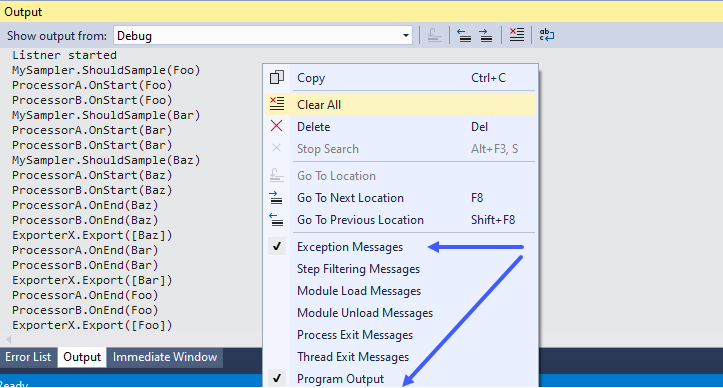The height and width of the screenshot is (388, 723).
Task: Enable Process Exit Messages
Action: pos(355,335)
